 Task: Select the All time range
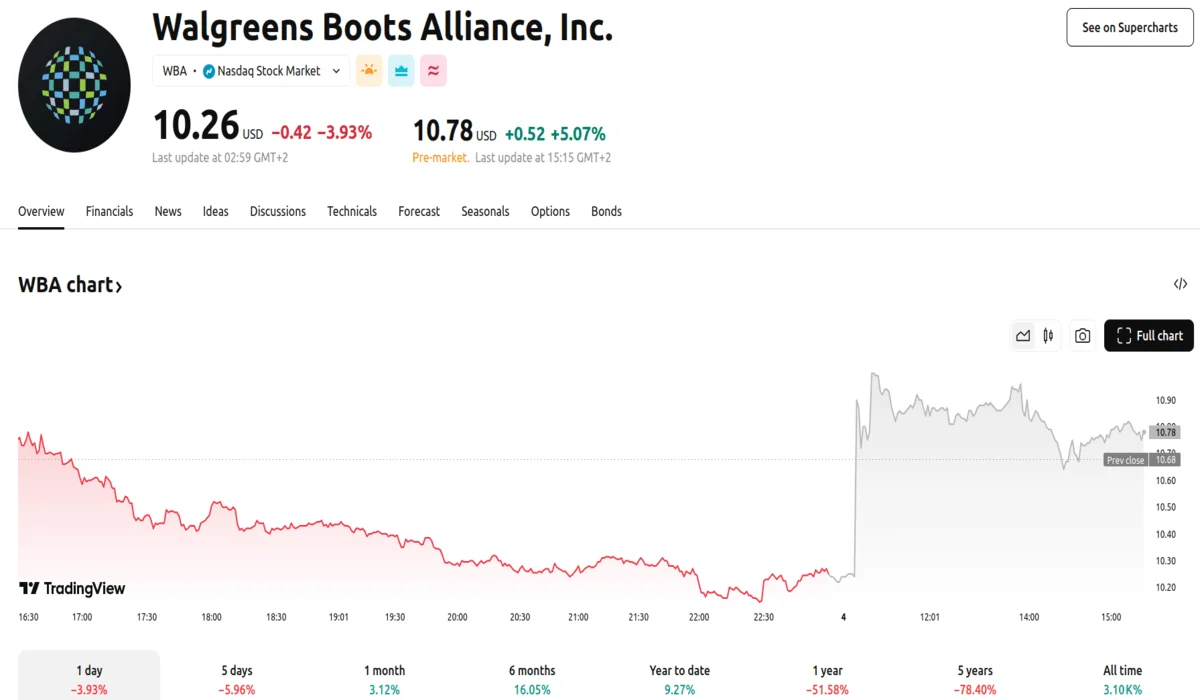click(x=1122, y=679)
